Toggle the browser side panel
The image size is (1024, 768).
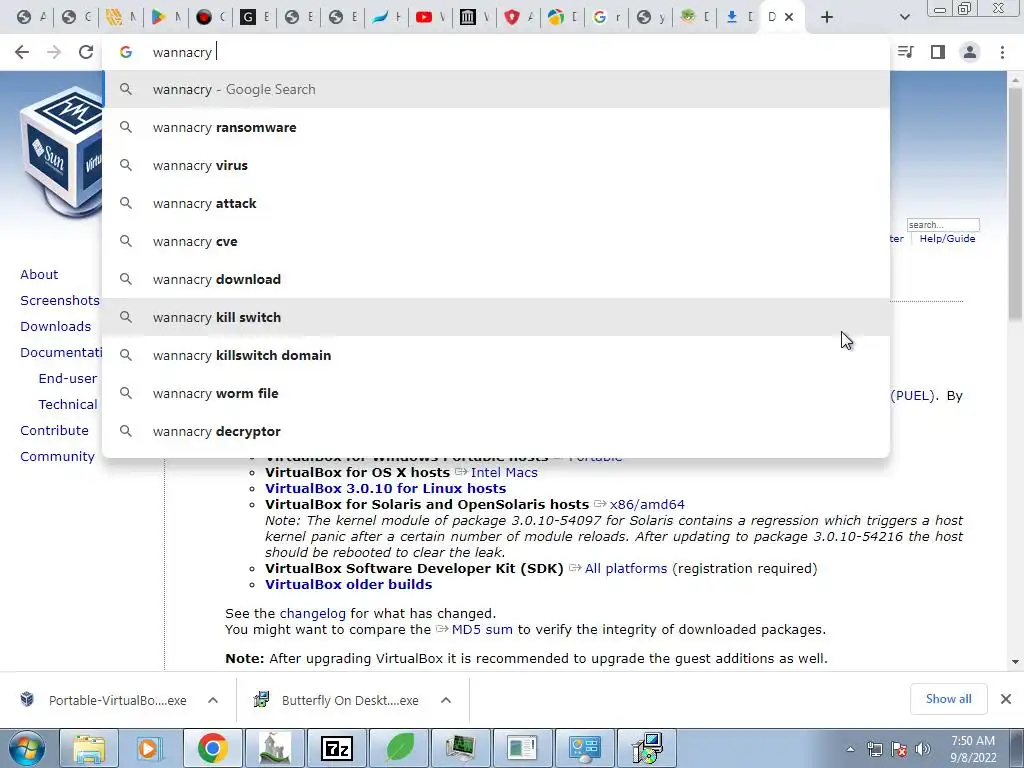pyautogui.click(x=938, y=52)
